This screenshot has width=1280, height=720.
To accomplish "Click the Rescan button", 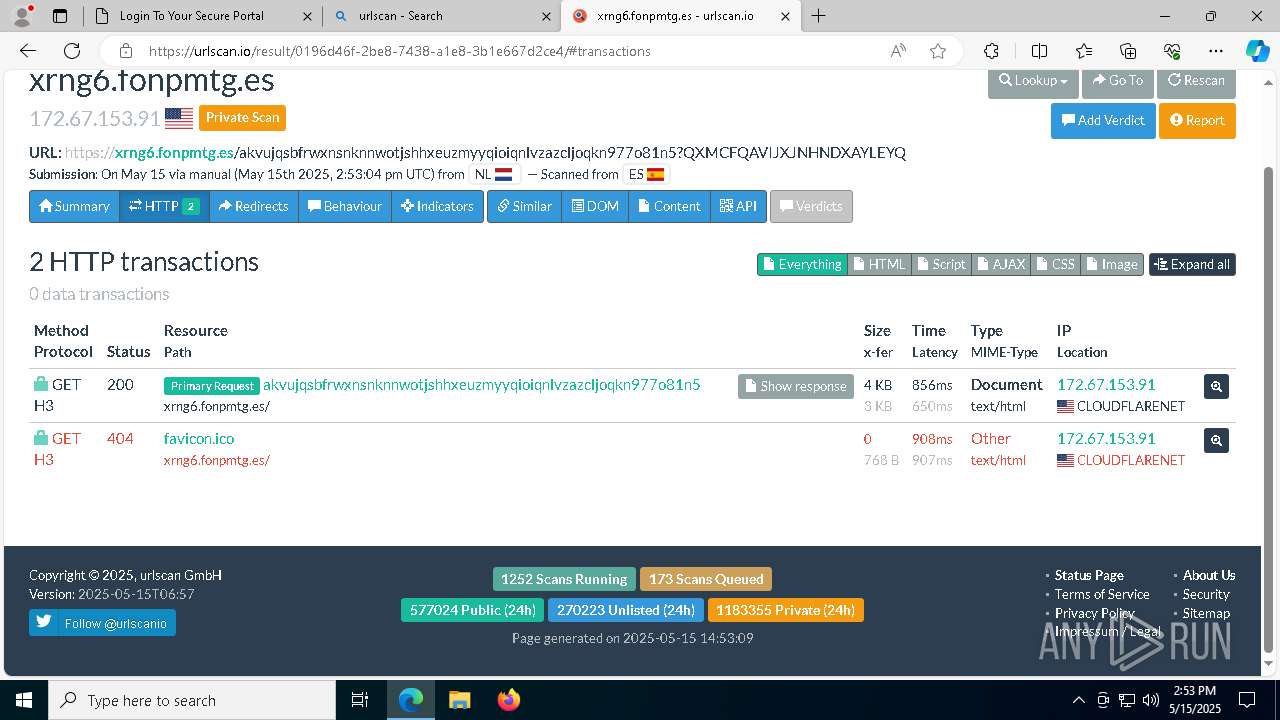I will pos(1196,81).
